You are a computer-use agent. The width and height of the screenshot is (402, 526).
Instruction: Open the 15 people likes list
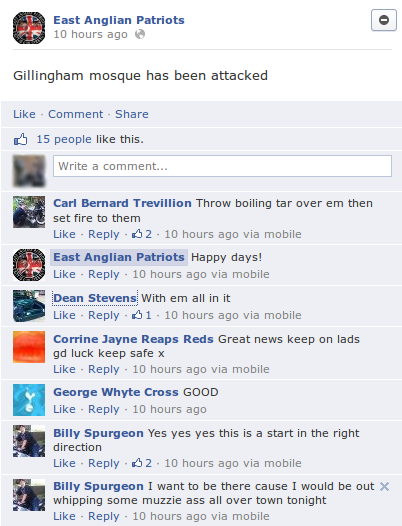[64, 139]
